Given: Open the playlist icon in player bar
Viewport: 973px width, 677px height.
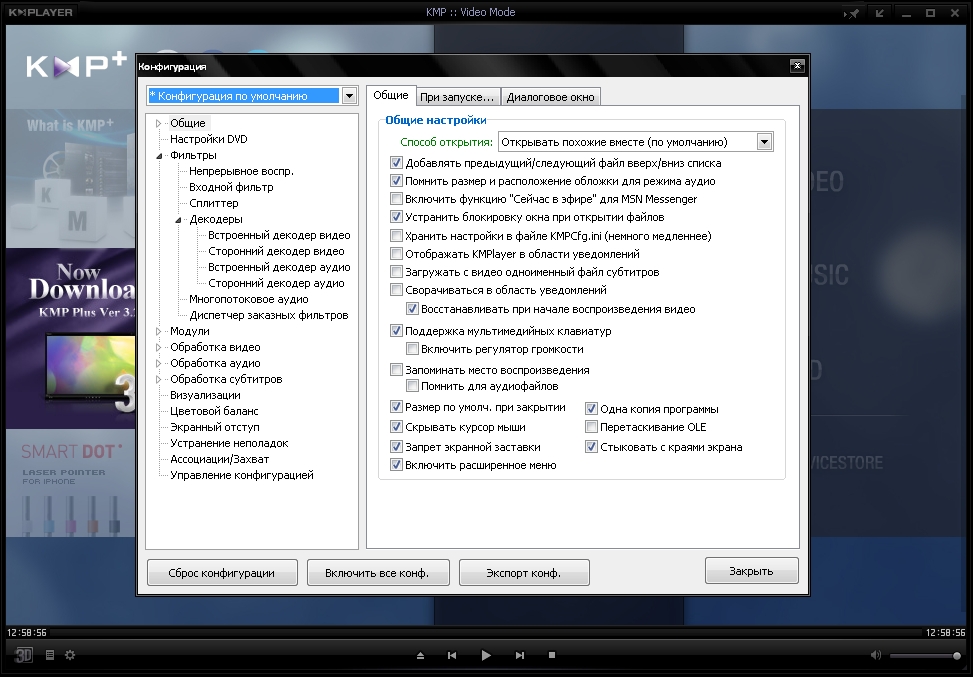Looking at the screenshot, I should pos(50,655).
